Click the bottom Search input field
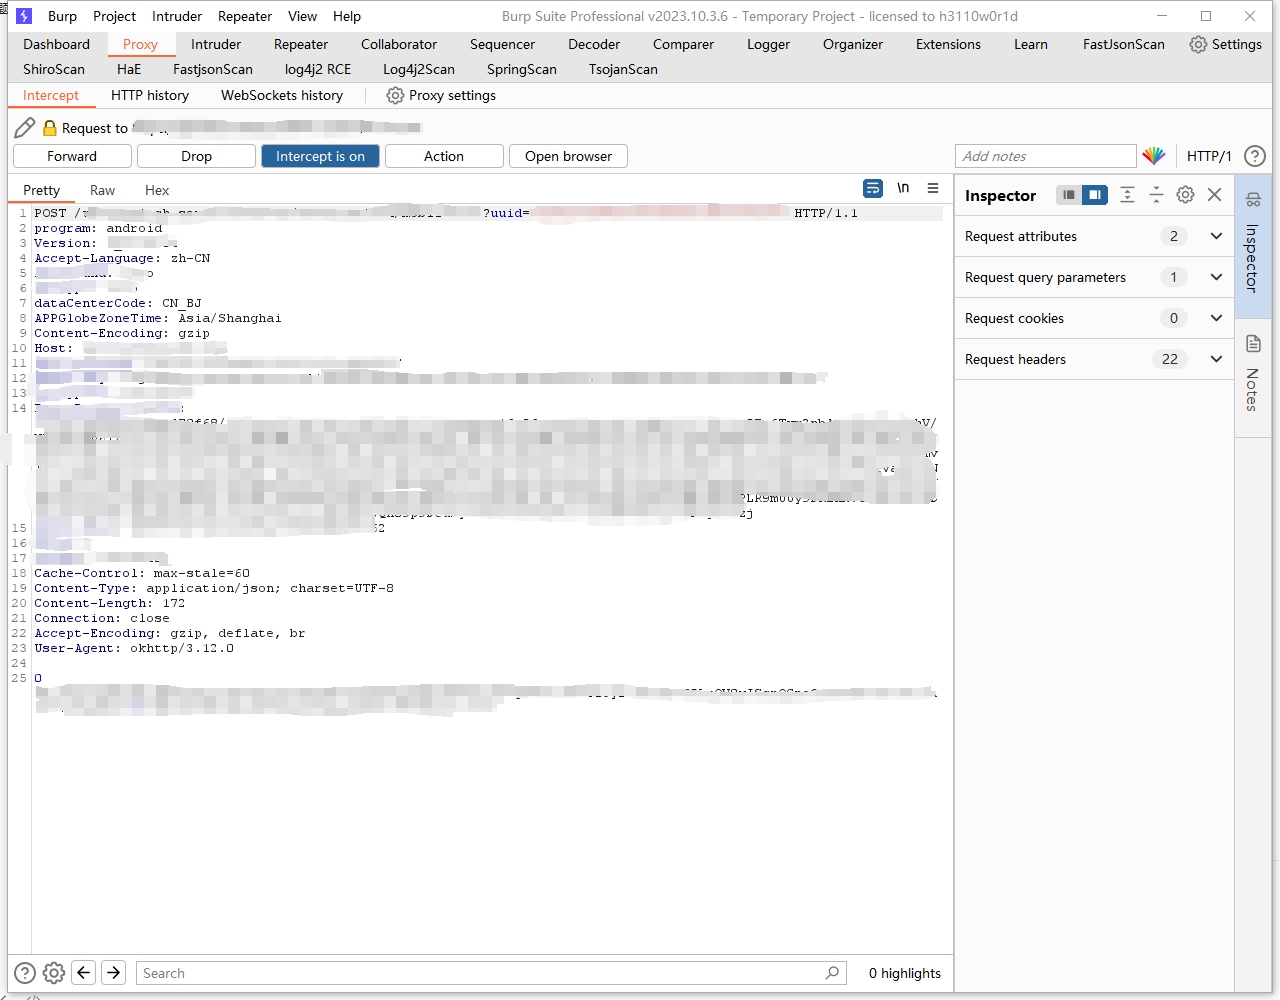This screenshot has width=1280, height=1000. (x=491, y=972)
